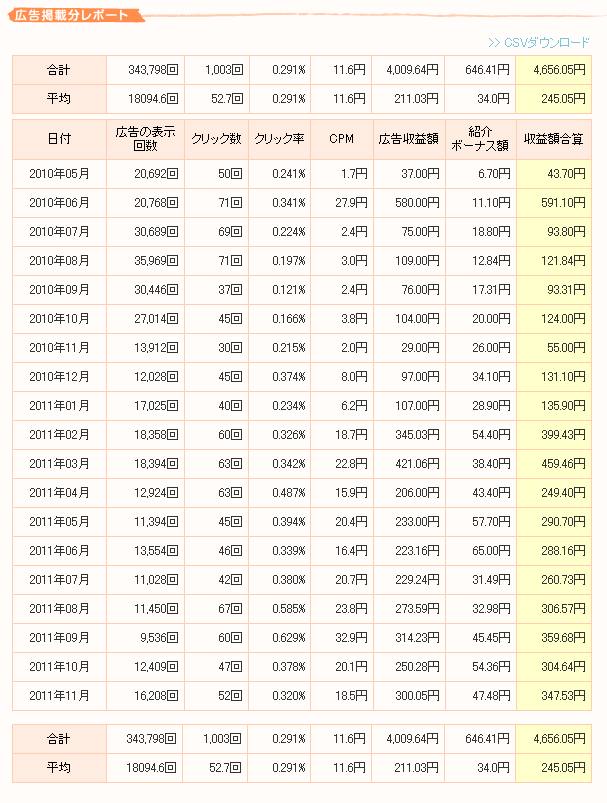Screen dimensions: 607x803
Task: Click the 2011年05月 date cell
Action: point(59,522)
